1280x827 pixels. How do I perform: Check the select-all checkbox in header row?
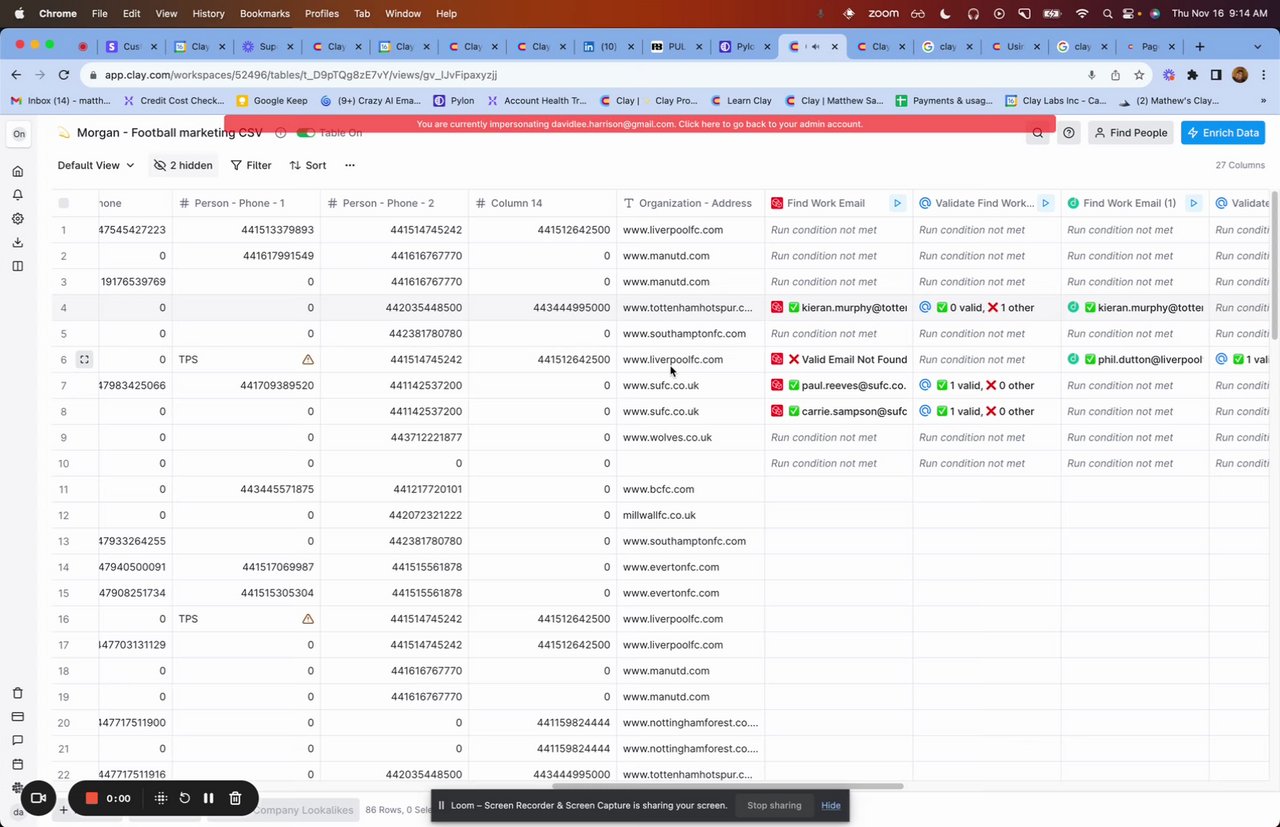coord(64,203)
